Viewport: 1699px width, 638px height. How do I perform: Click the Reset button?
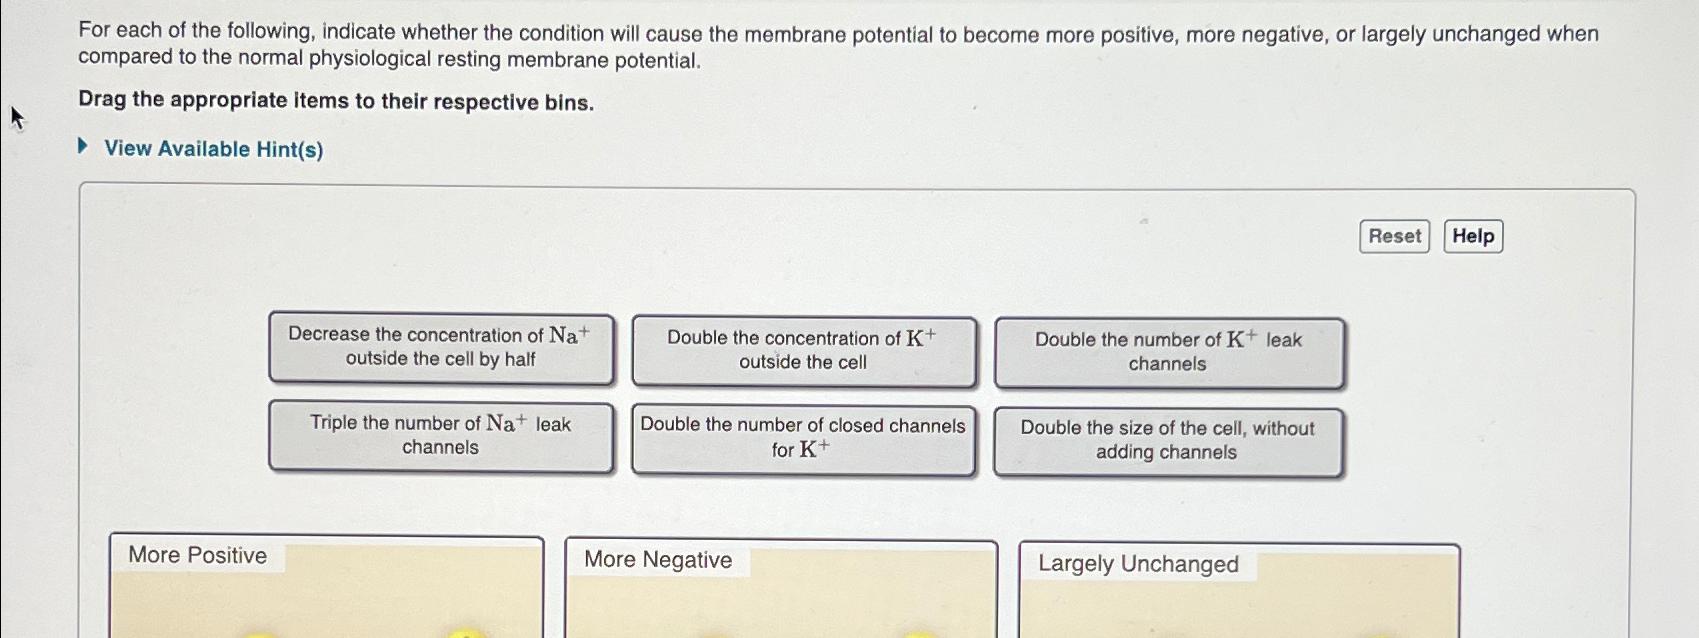1394,236
